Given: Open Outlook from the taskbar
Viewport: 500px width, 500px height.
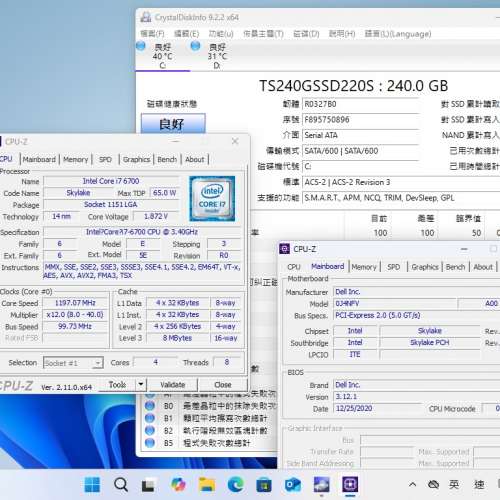Looking at the screenshot, I should click(x=292, y=484).
